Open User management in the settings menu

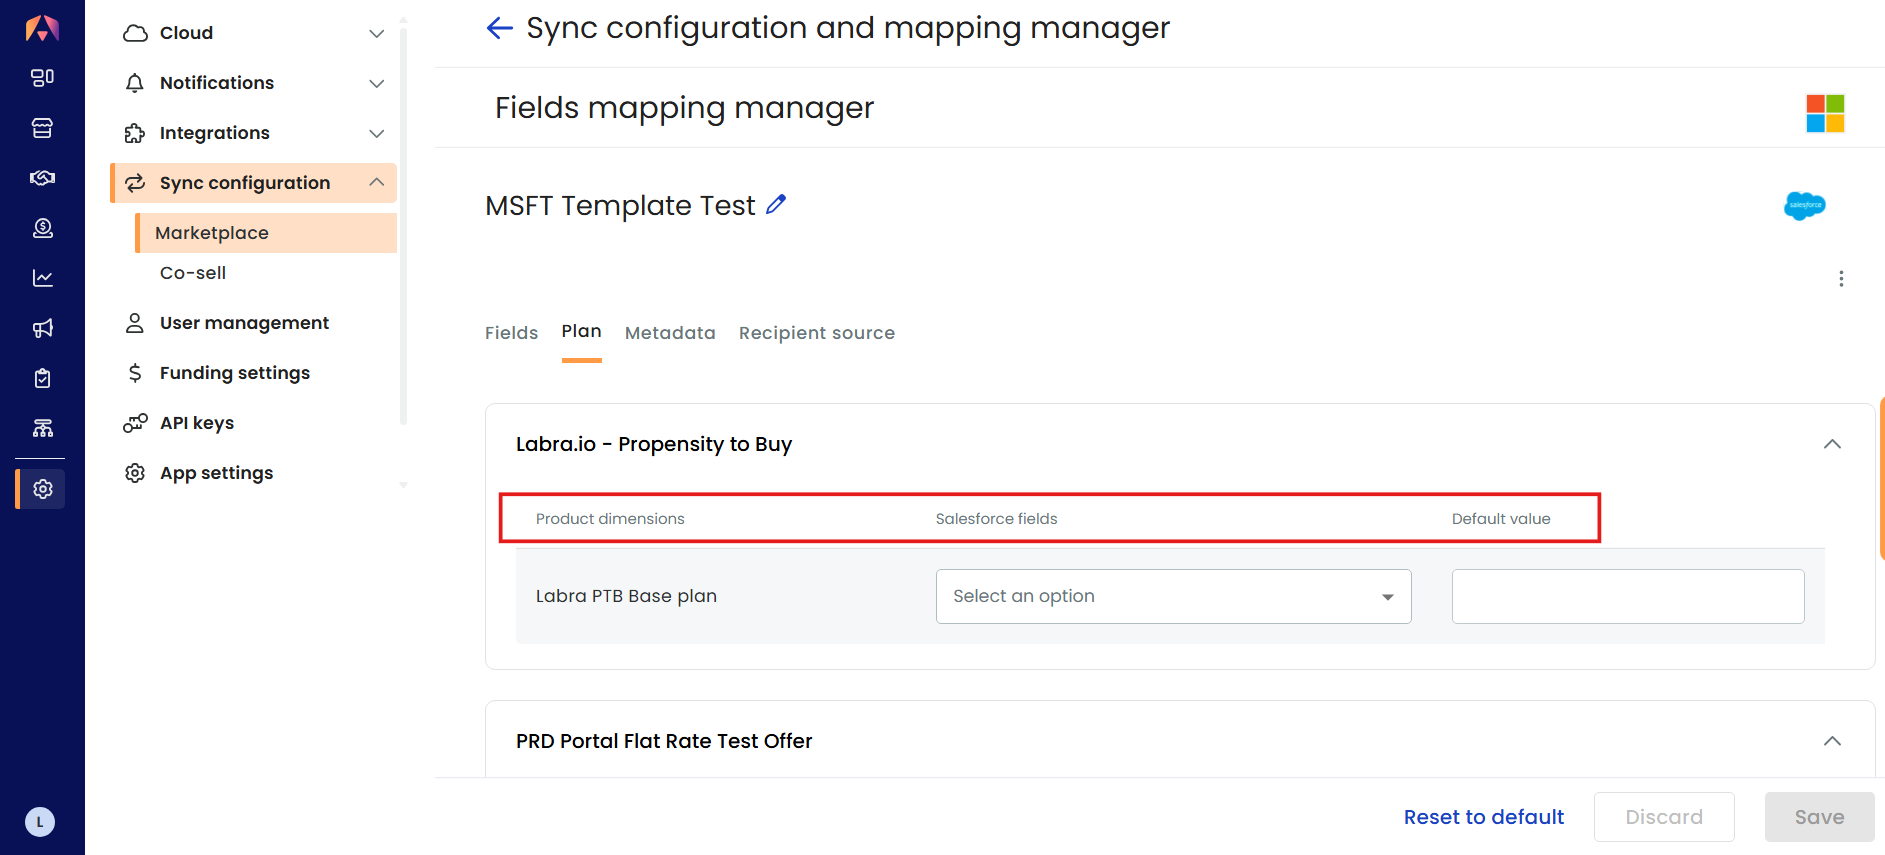[x=244, y=323]
